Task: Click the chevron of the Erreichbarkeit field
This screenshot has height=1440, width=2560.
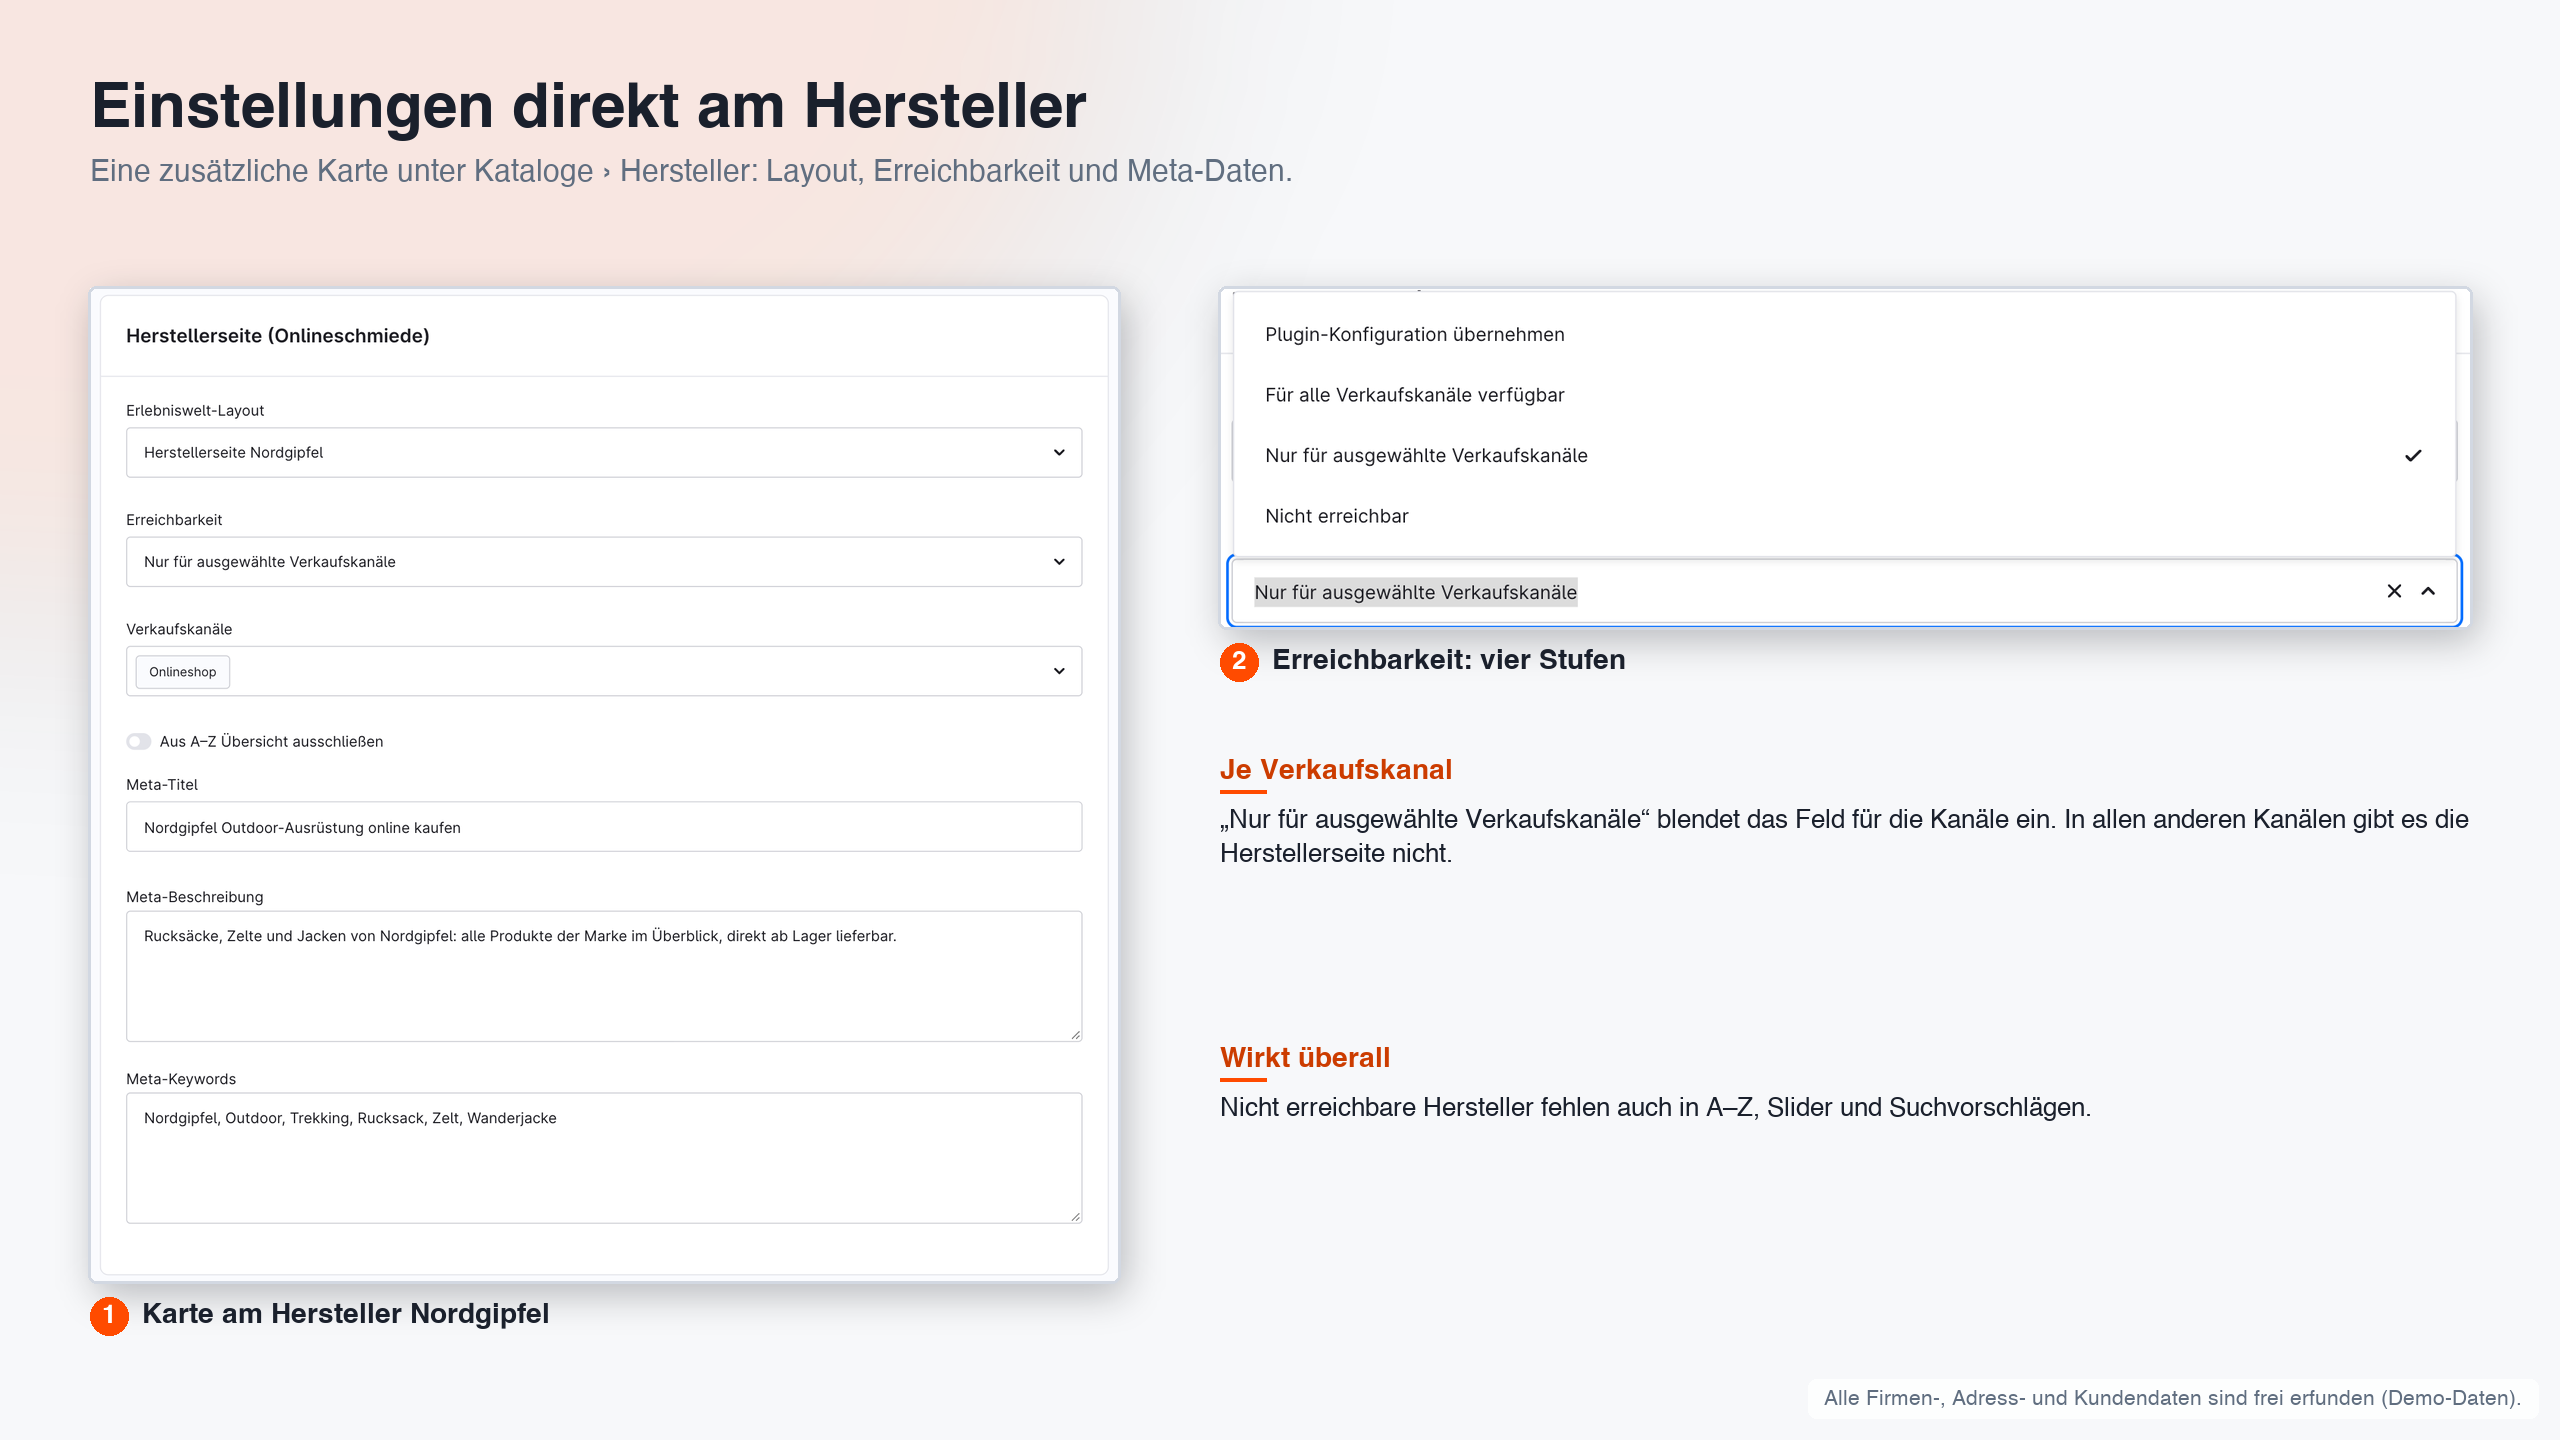Action: [x=1059, y=562]
